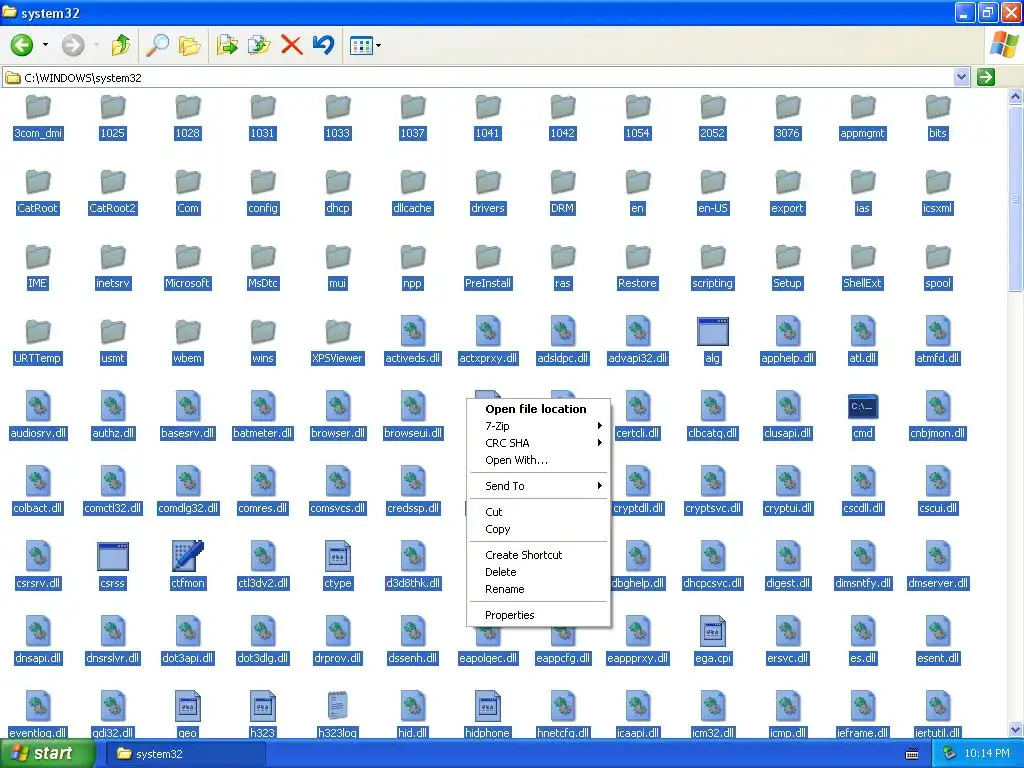This screenshot has width=1024, height=768.
Task: Choose Rename in the context menu
Action: pyautogui.click(x=539, y=589)
